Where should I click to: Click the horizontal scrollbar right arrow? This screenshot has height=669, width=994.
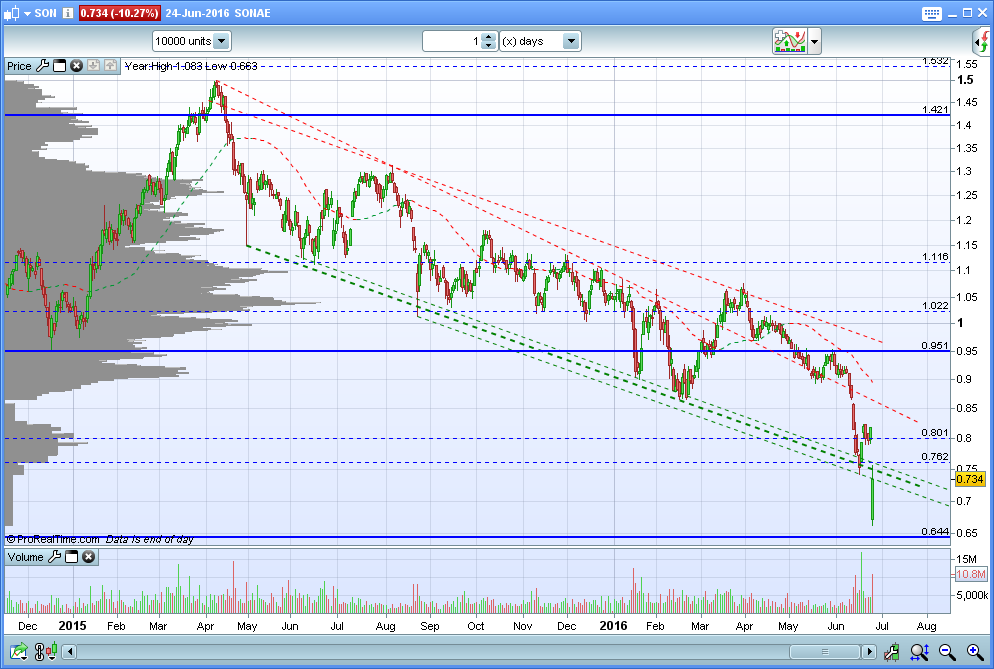(869, 653)
